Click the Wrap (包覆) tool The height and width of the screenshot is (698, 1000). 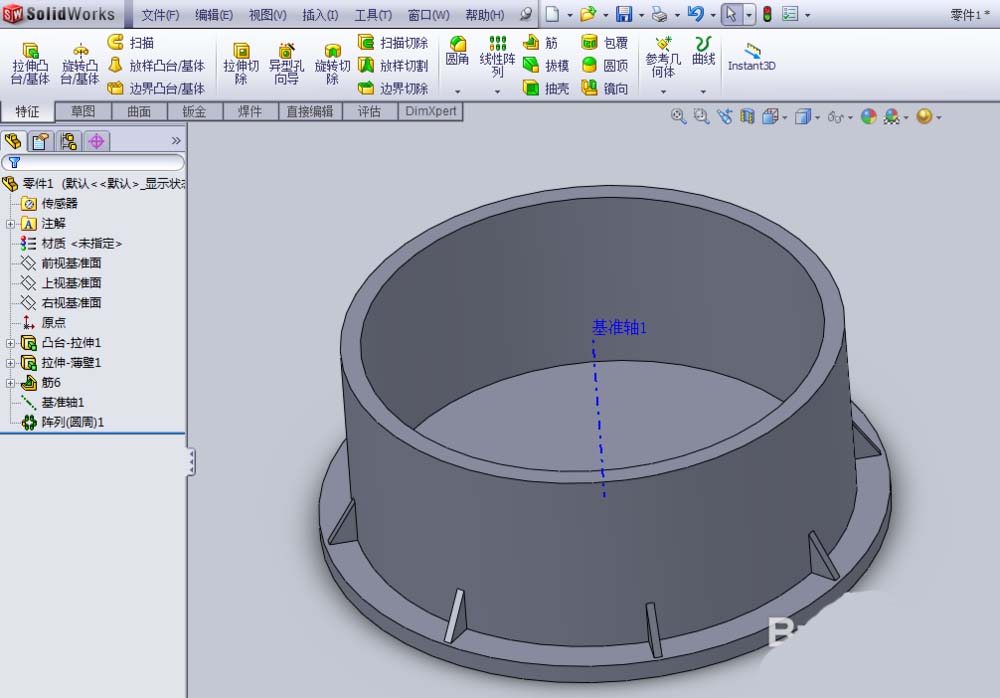point(605,43)
